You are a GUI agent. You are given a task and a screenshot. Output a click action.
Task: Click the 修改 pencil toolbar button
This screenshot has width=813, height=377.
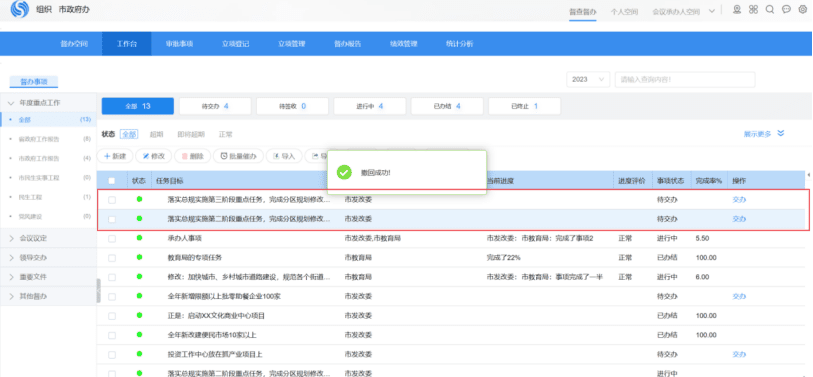153,156
